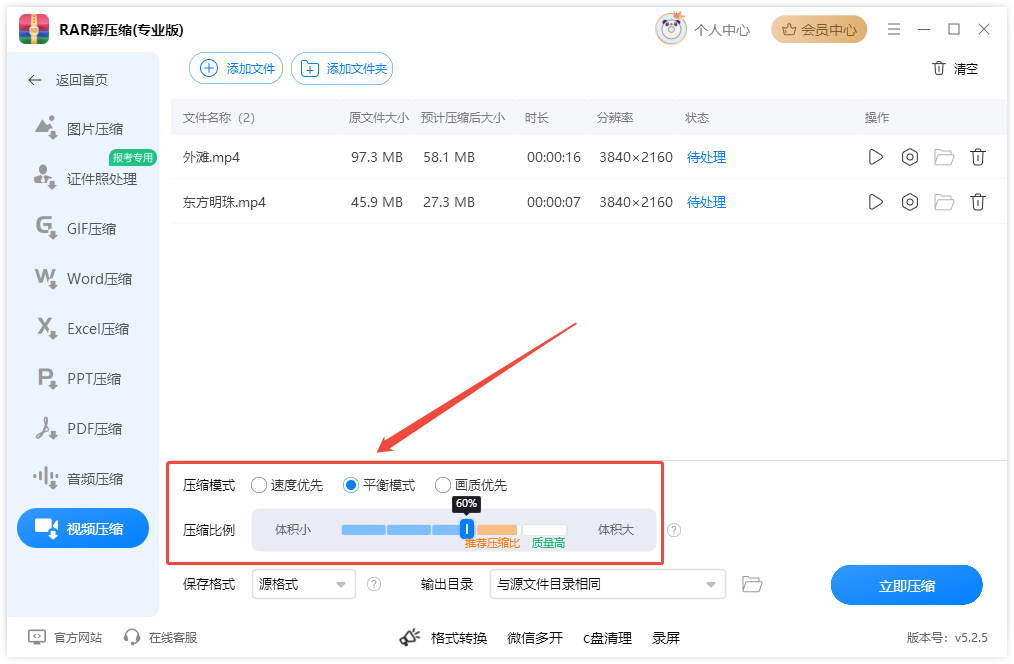The image size is (1014, 664).
Task: Open Word压缩 in sidebar
Action: [83, 279]
